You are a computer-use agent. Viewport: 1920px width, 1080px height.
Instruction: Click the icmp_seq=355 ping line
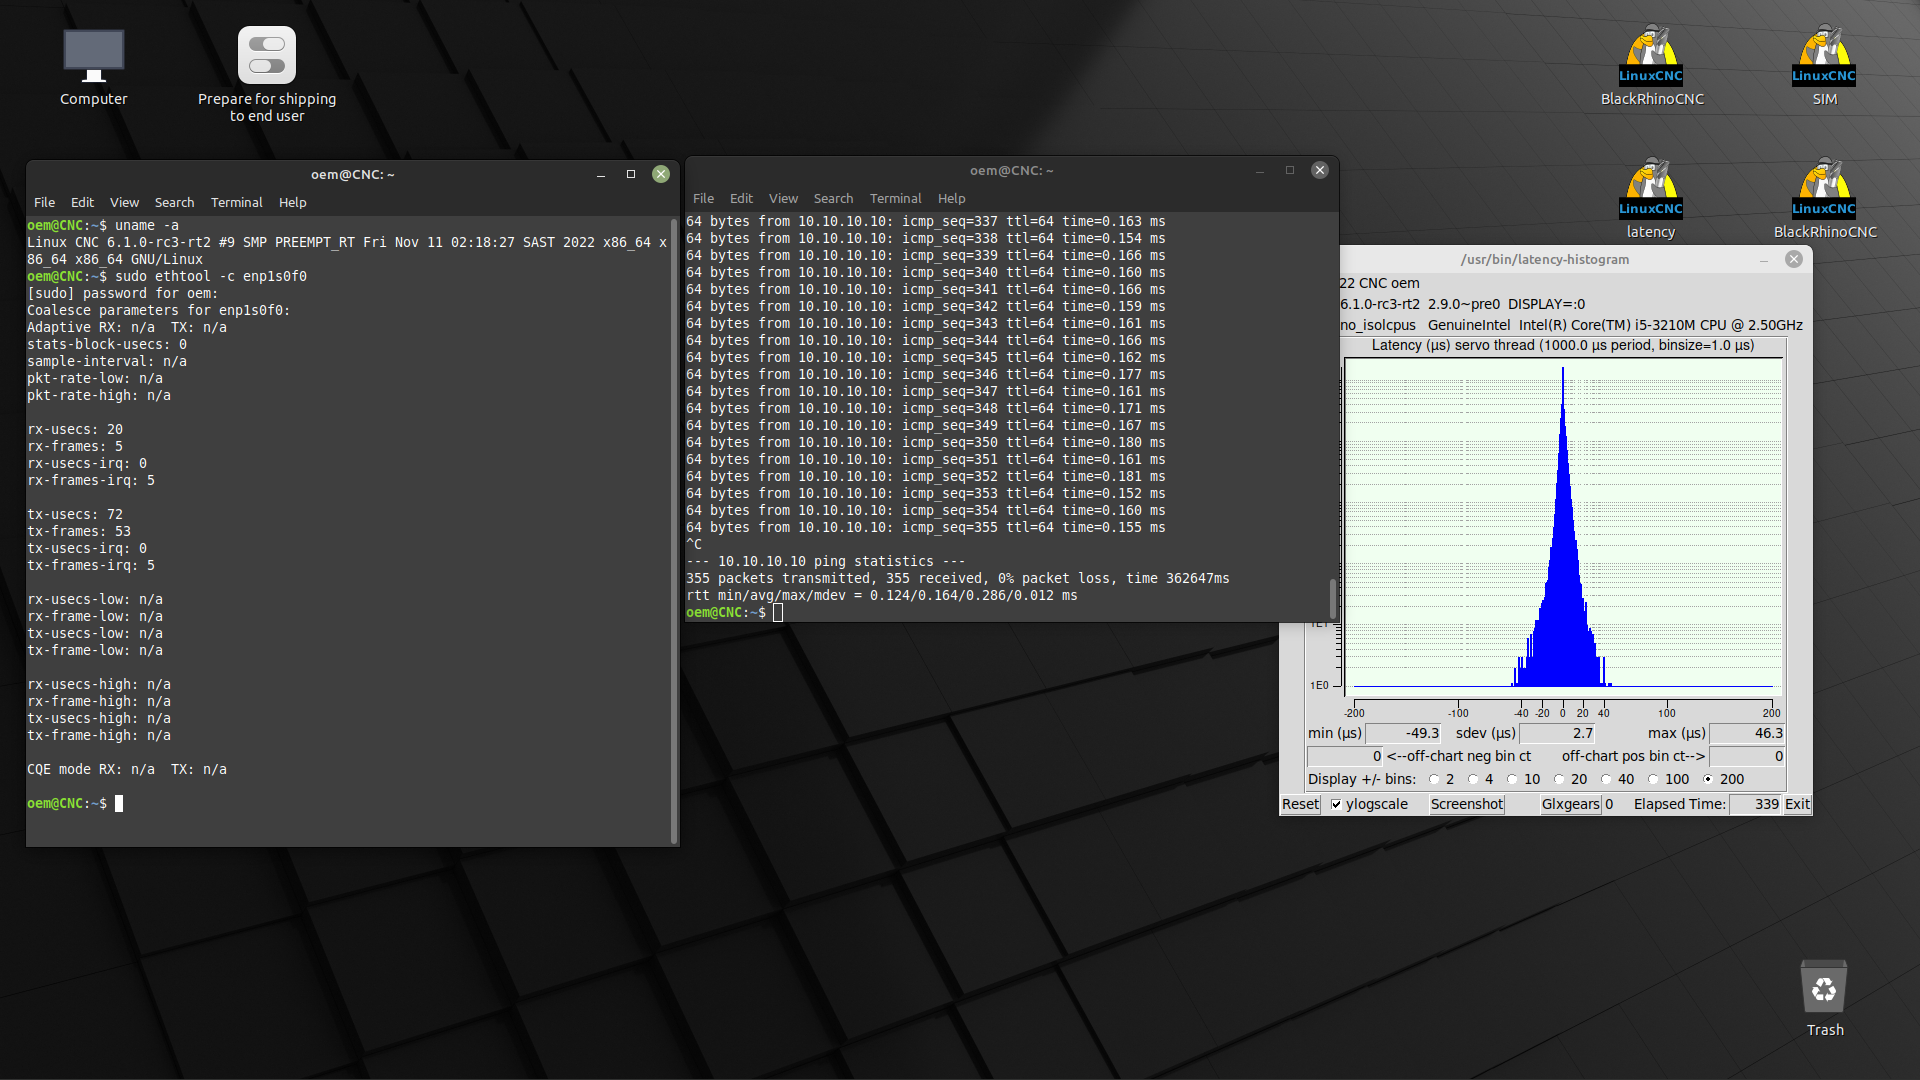pos(926,527)
